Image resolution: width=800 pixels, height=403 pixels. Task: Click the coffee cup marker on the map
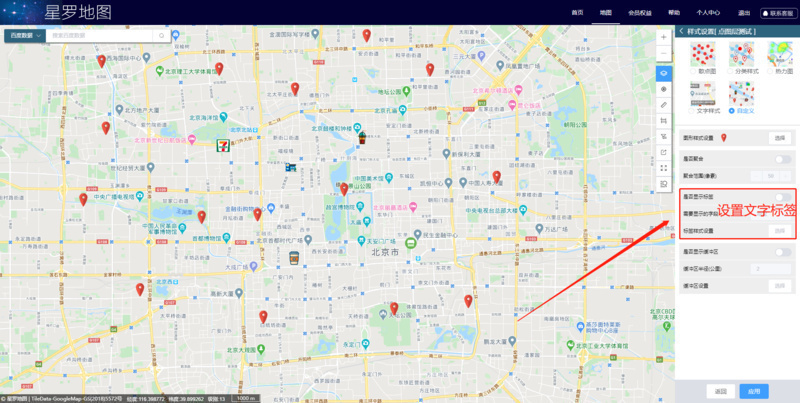click(293, 258)
